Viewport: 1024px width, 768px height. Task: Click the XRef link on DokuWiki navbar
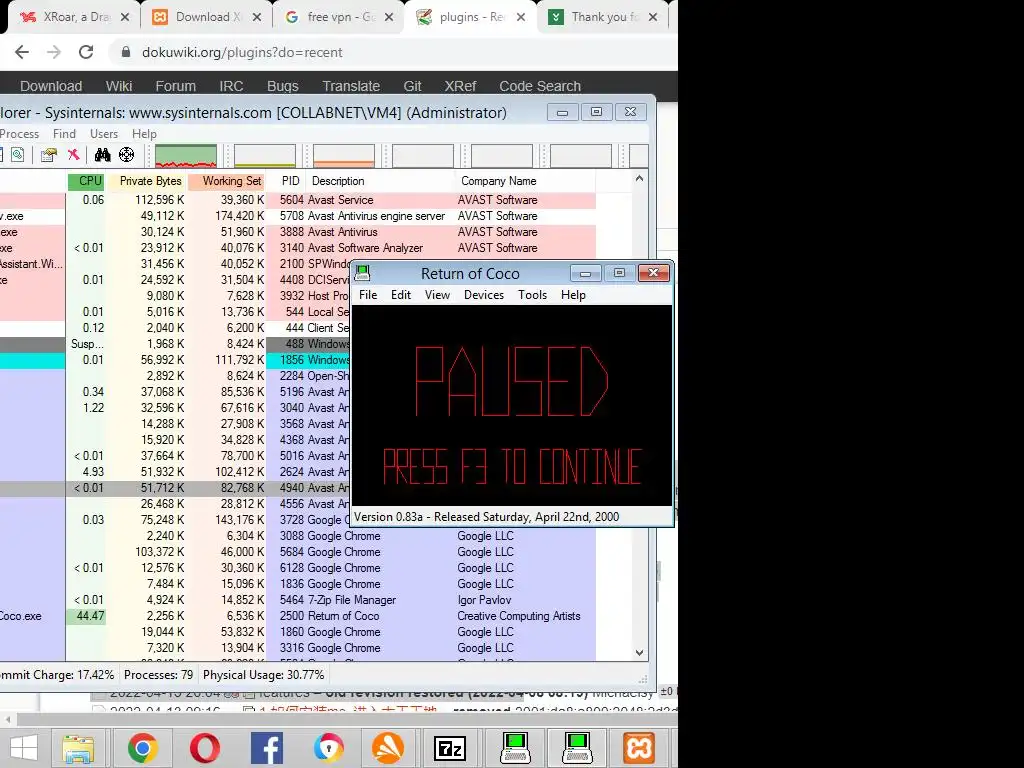pos(460,86)
